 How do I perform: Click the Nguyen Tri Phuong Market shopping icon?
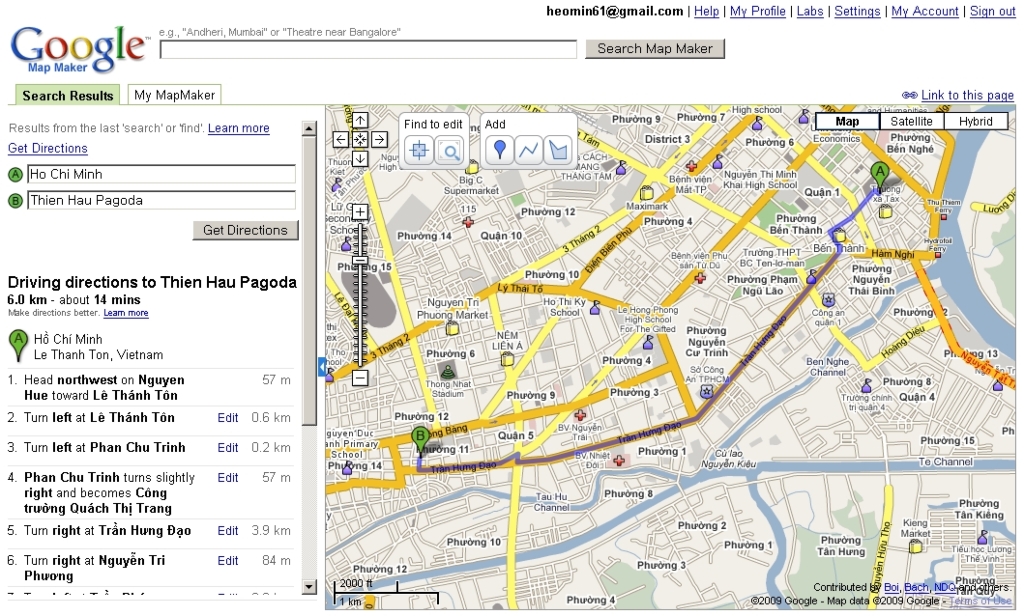click(452, 329)
